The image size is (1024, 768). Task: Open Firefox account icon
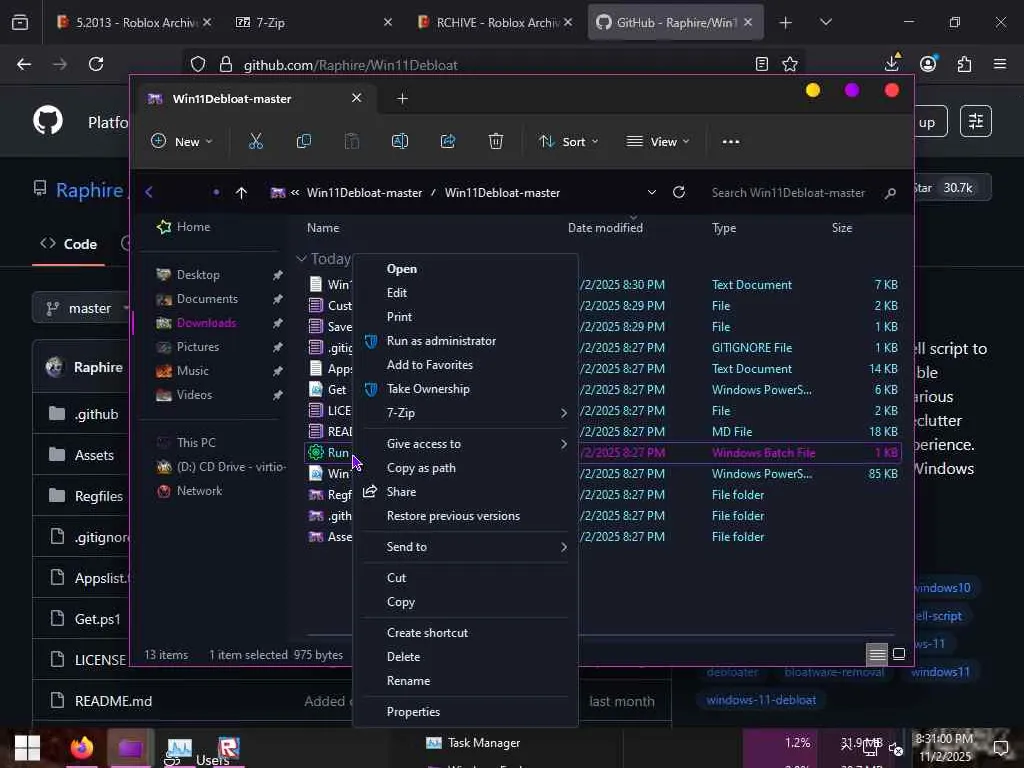coord(928,63)
